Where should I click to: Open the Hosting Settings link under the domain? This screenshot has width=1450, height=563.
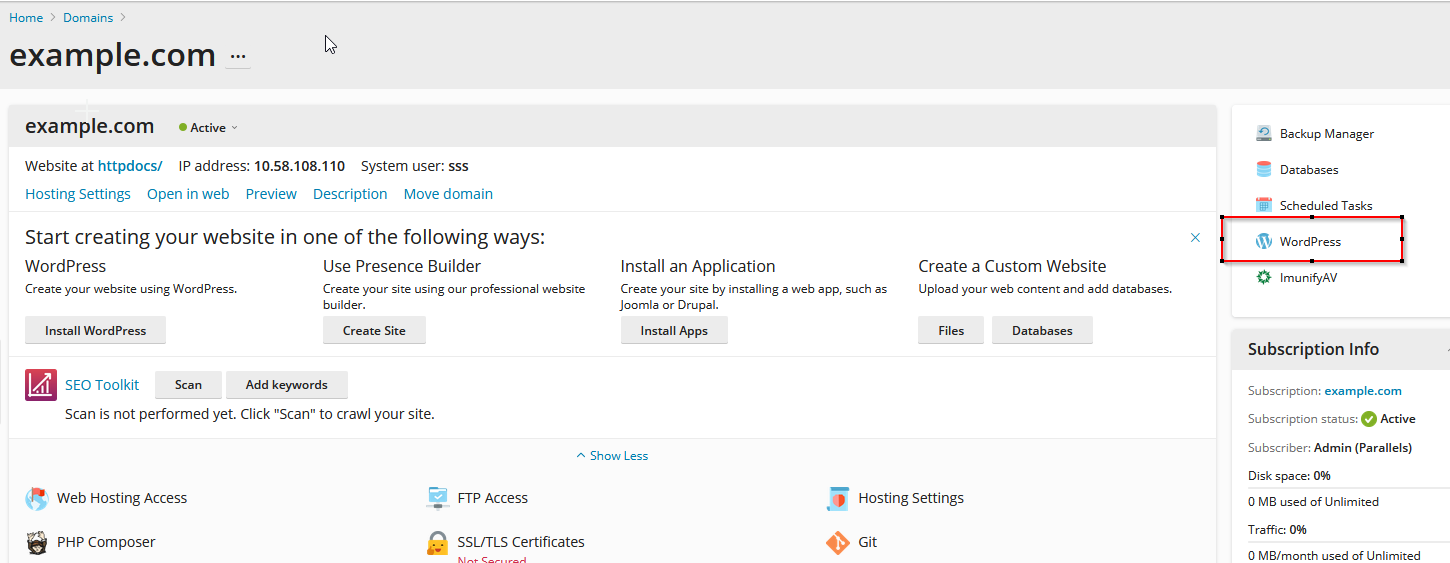click(78, 194)
